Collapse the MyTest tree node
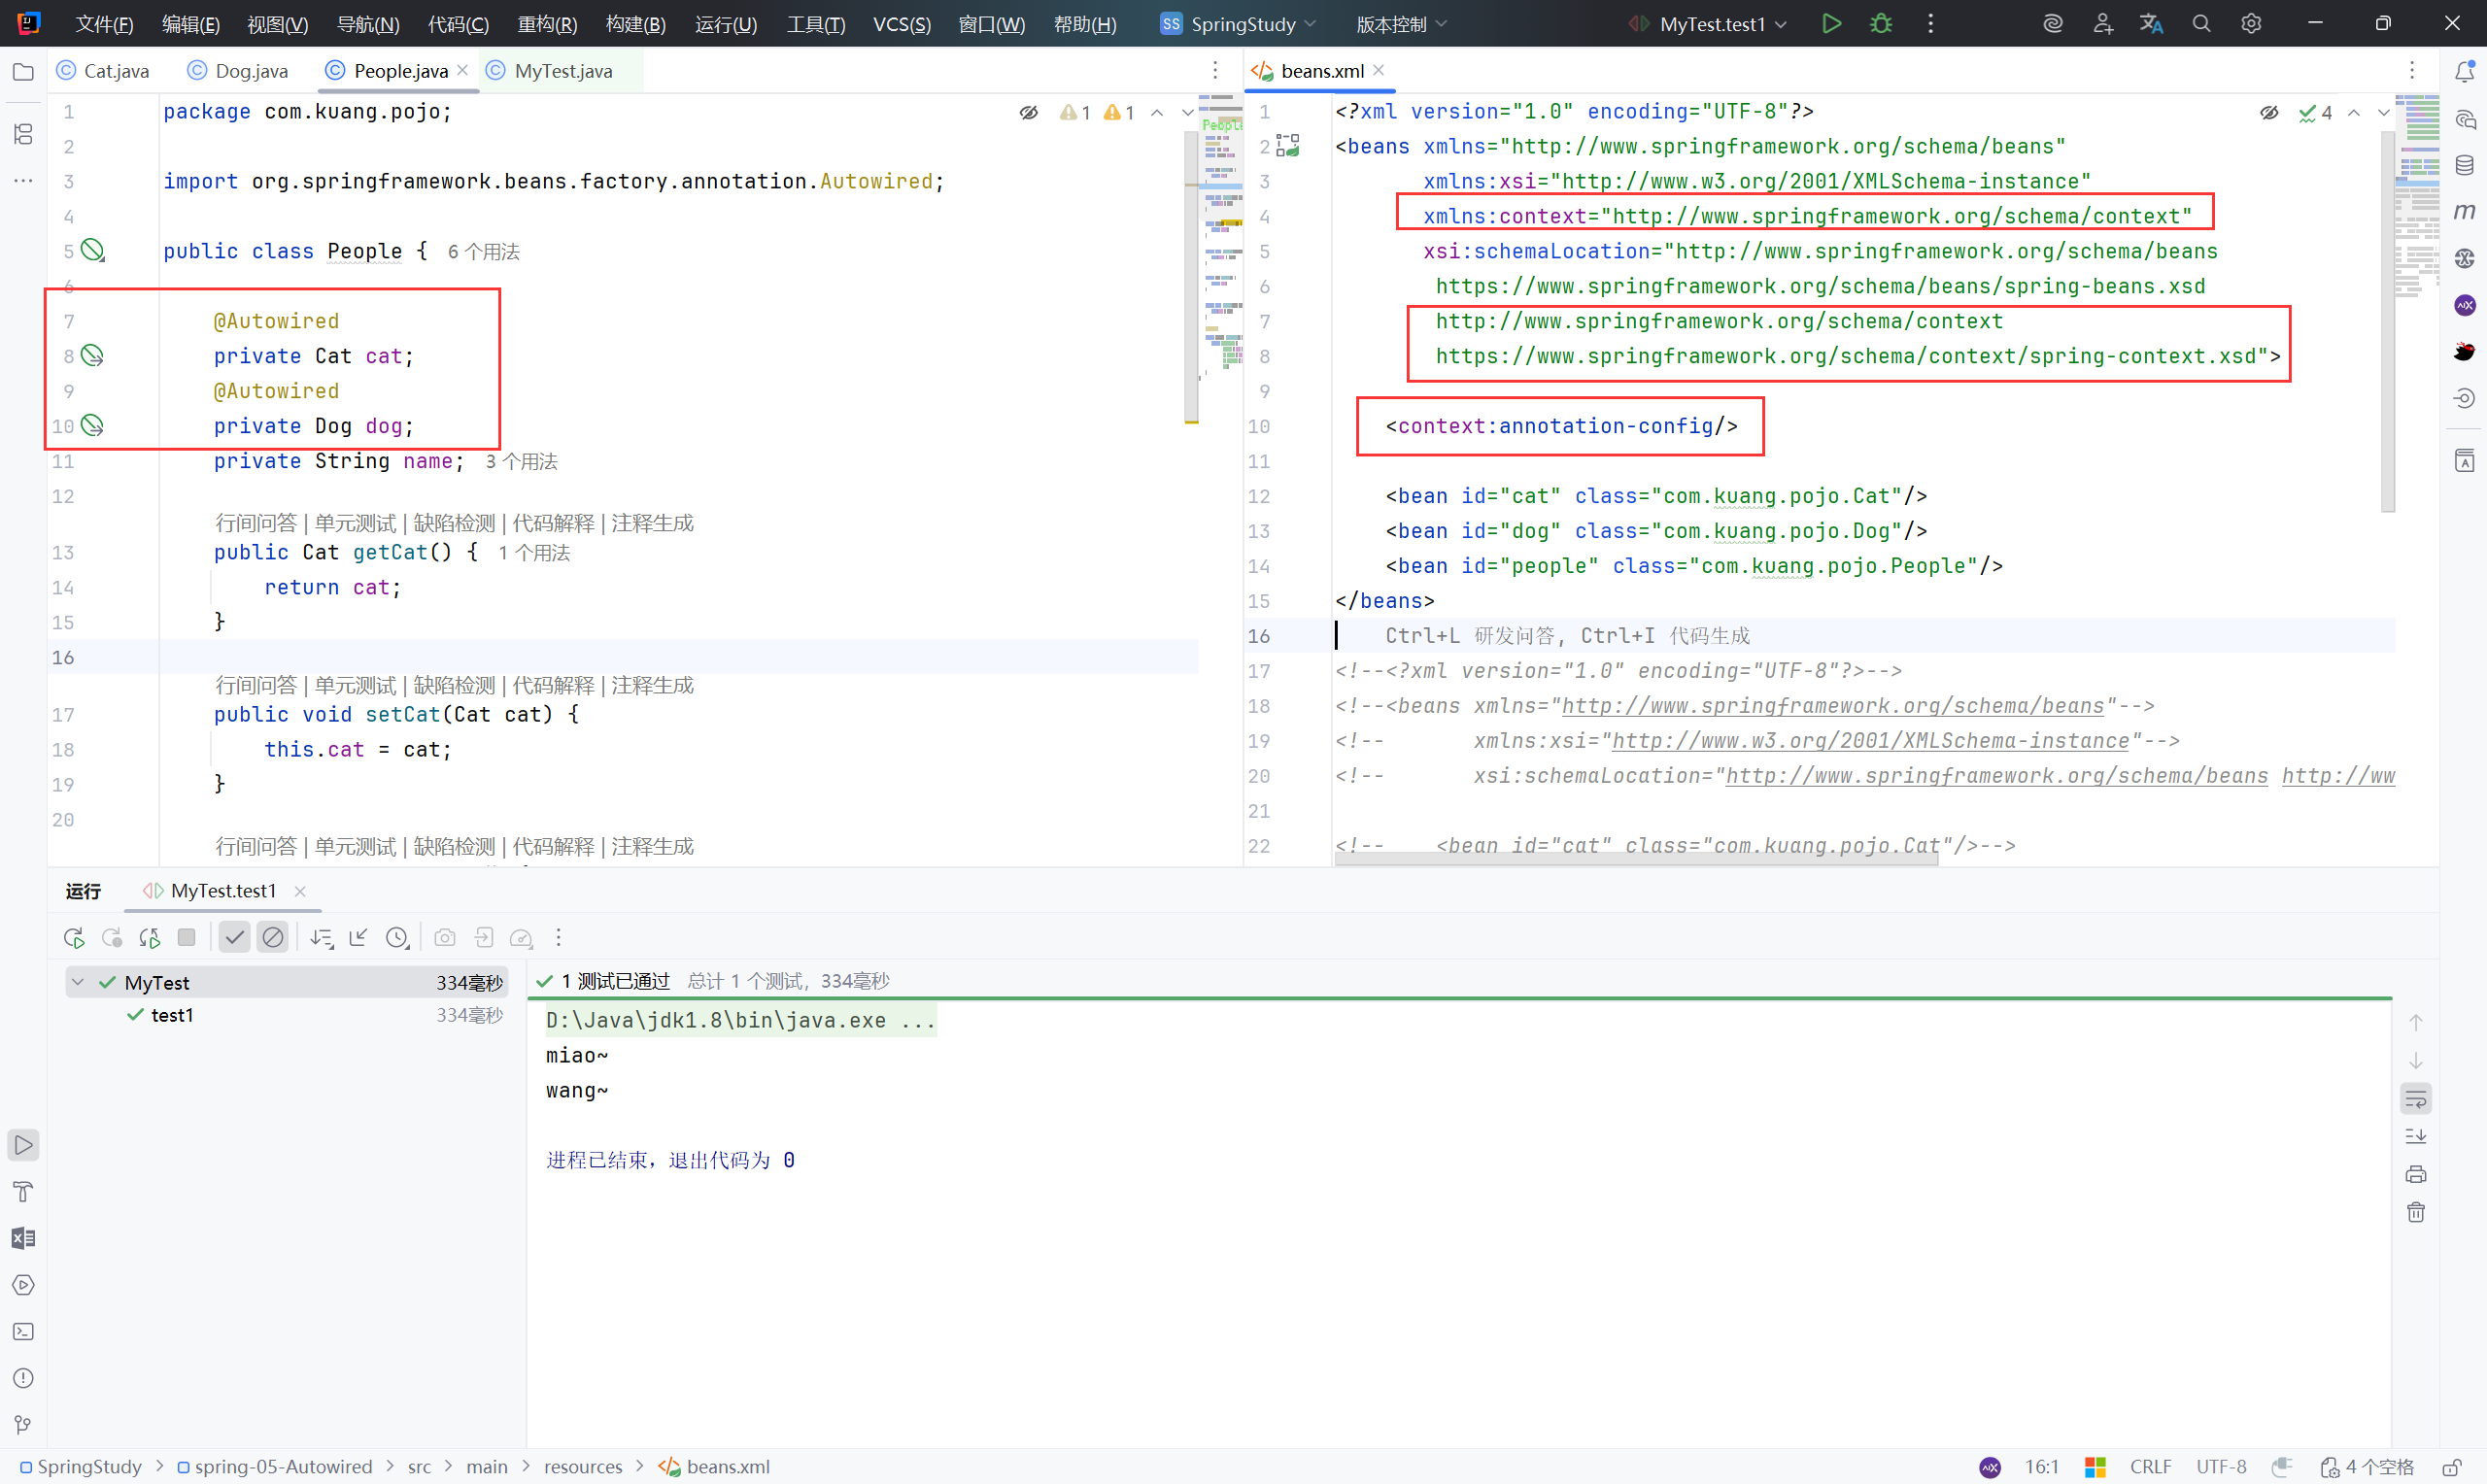2487x1484 pixels. [x=78, y=983]
